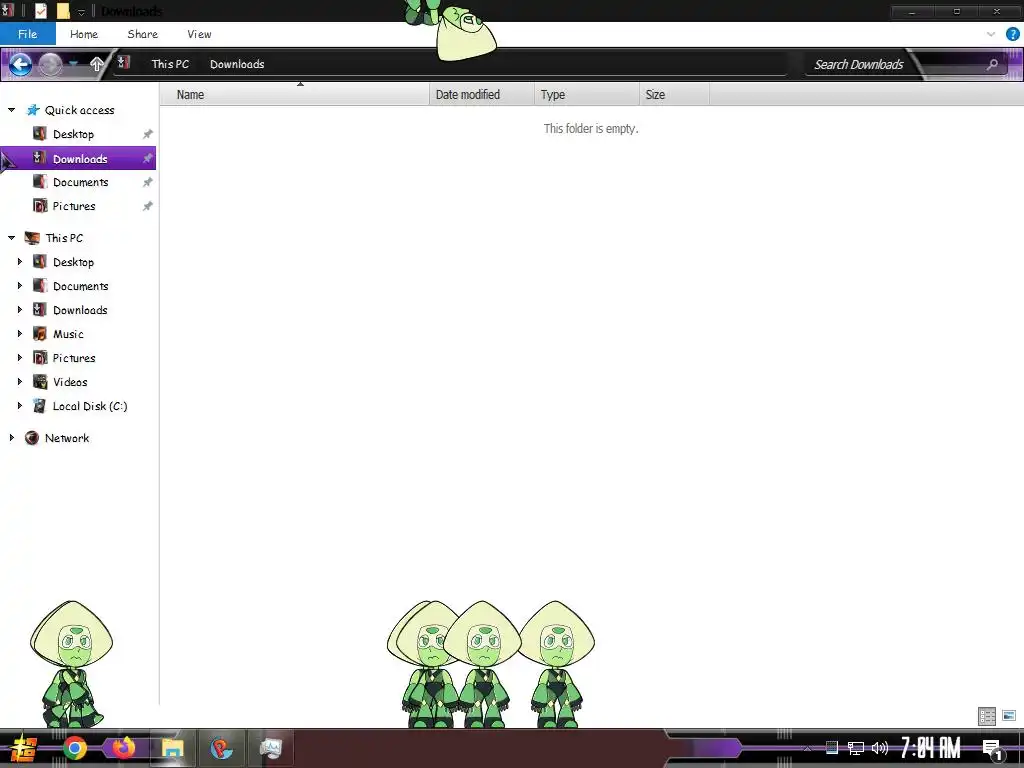Expand Desktop under This PC
This screenshot has width=1024, height=768.
click(x=20, y=262)
